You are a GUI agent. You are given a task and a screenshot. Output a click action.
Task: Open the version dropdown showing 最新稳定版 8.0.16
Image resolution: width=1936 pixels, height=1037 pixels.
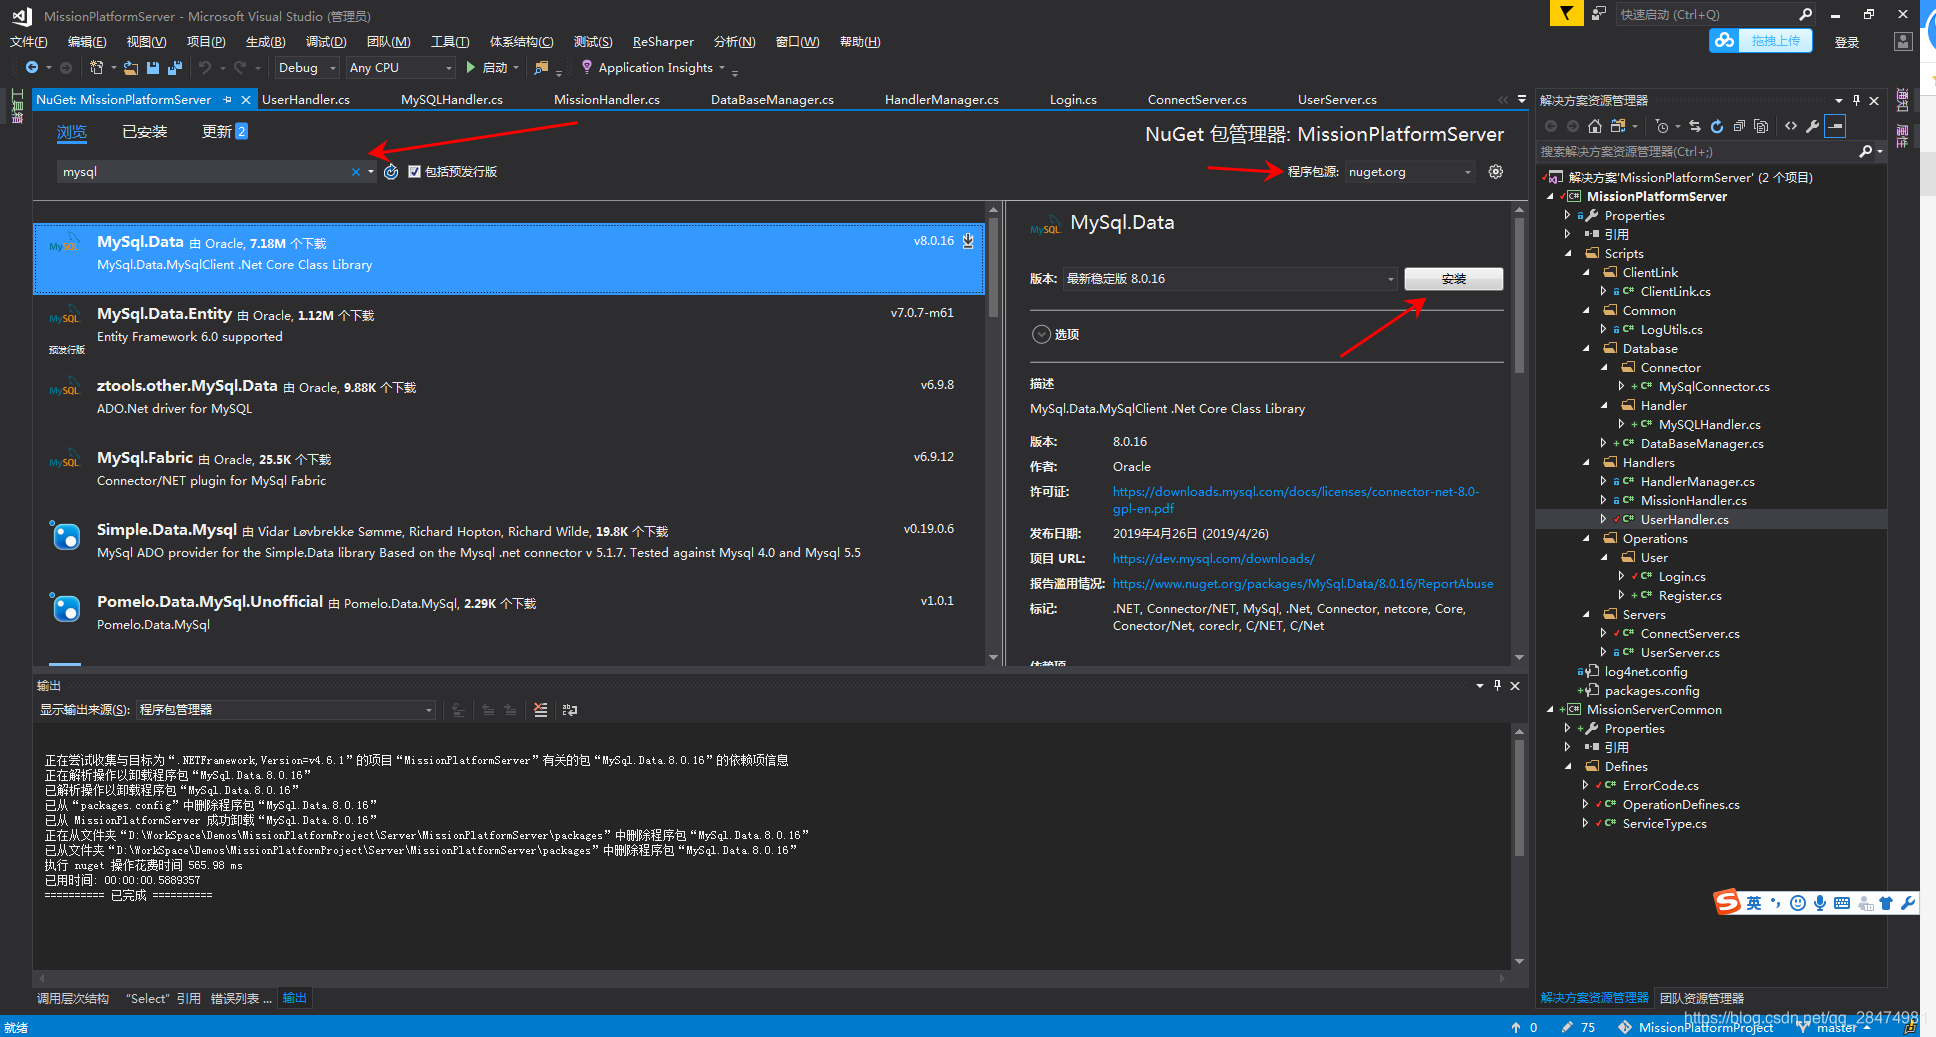[x=1229, y=279]
